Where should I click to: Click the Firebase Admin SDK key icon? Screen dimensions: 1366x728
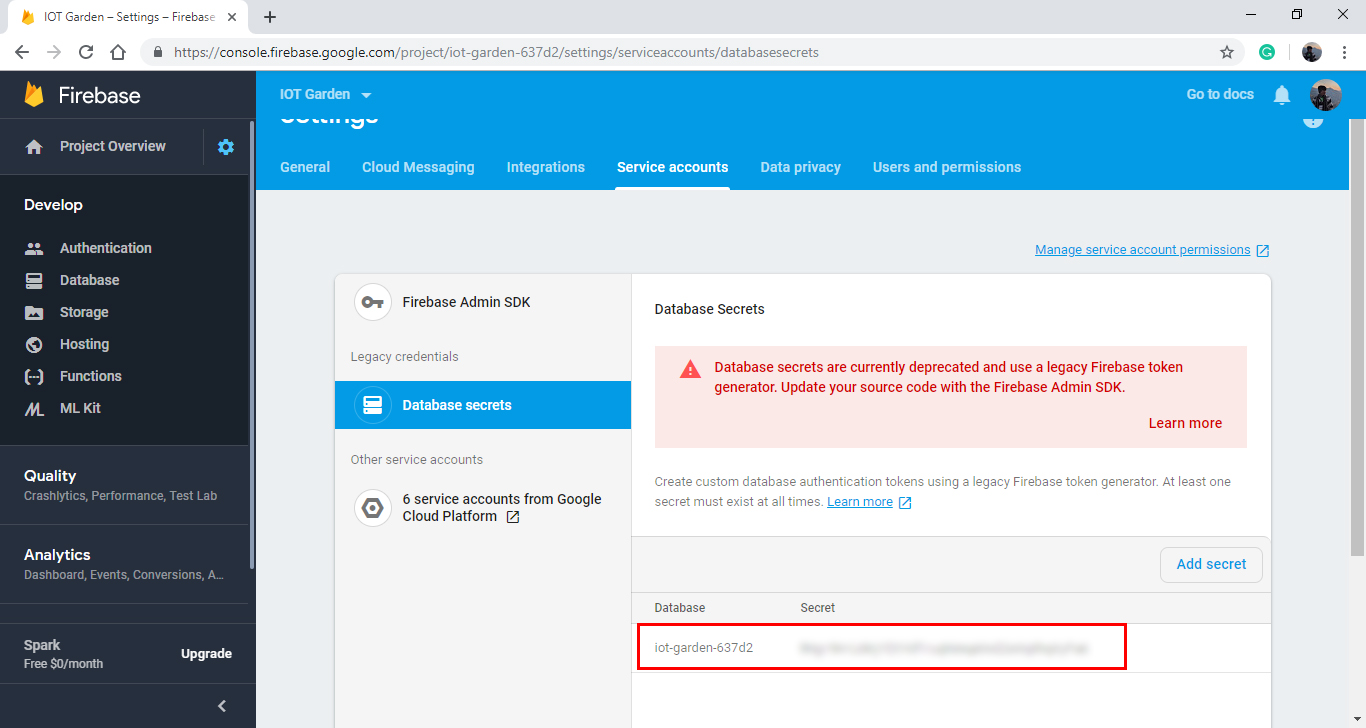[x=372, y=302]
